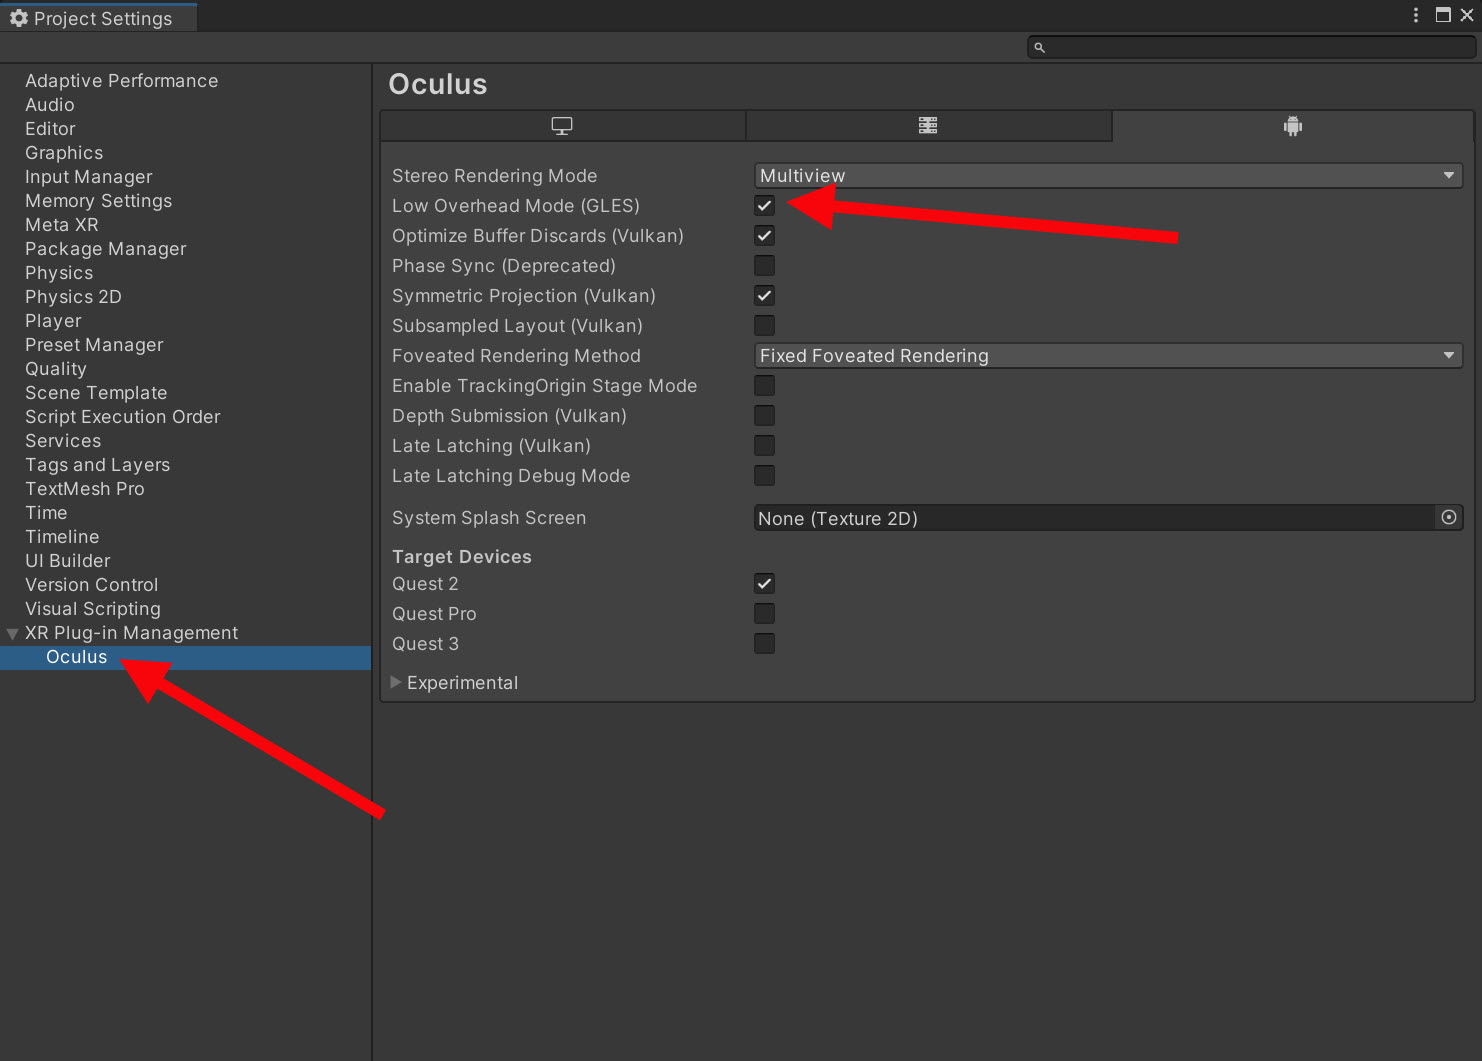This screenshot has width=1482, height=1061.
Task: Toggle Symmetric Projection (Vulkan) checkbox
Action: click(x=765, y=296)
